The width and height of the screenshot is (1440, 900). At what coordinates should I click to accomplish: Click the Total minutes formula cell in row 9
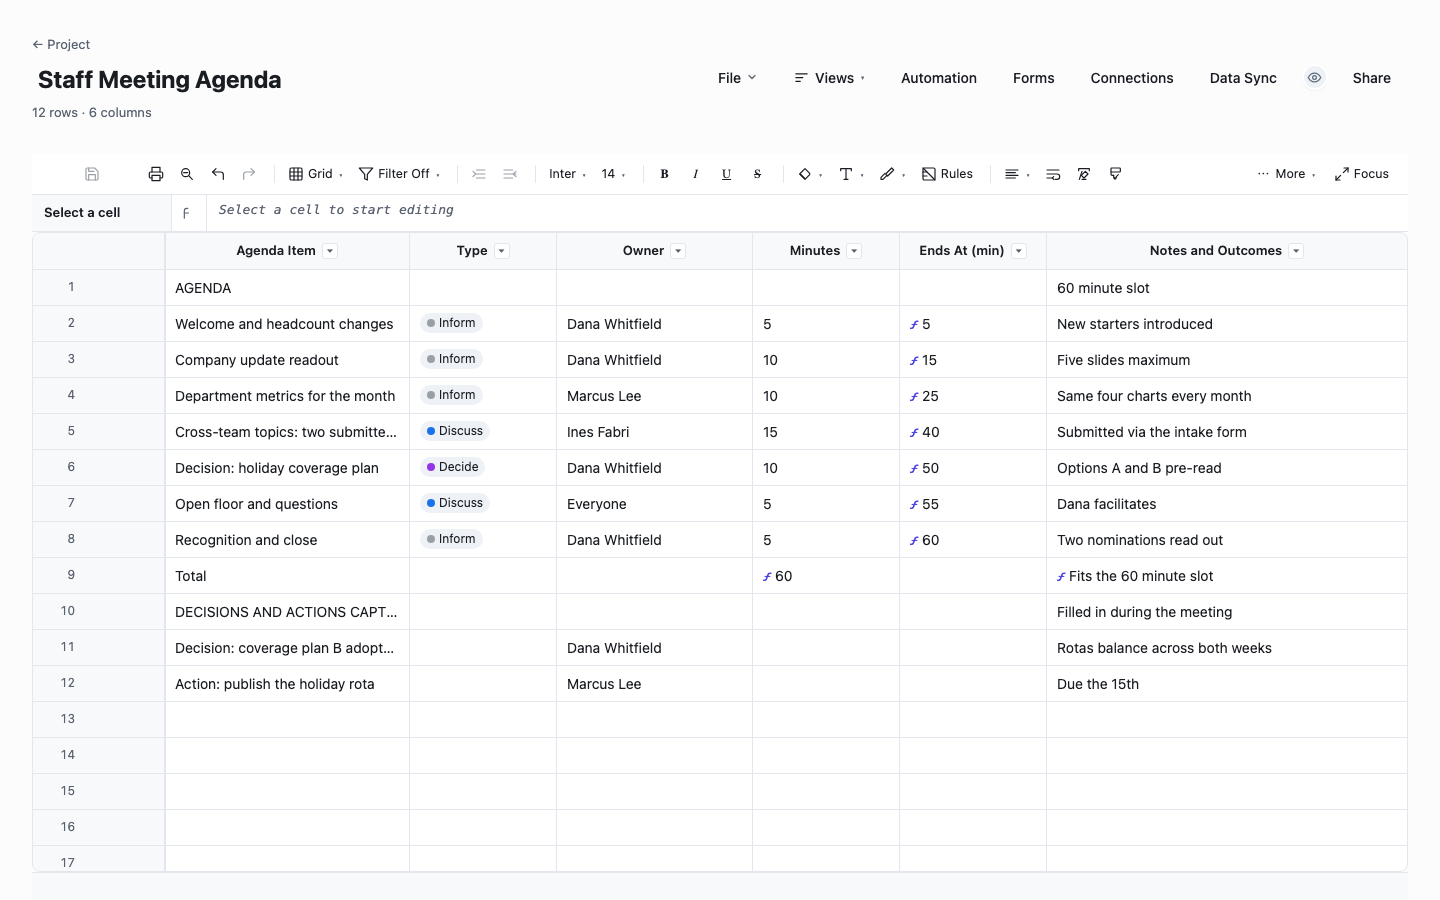[x=826, y=576]
